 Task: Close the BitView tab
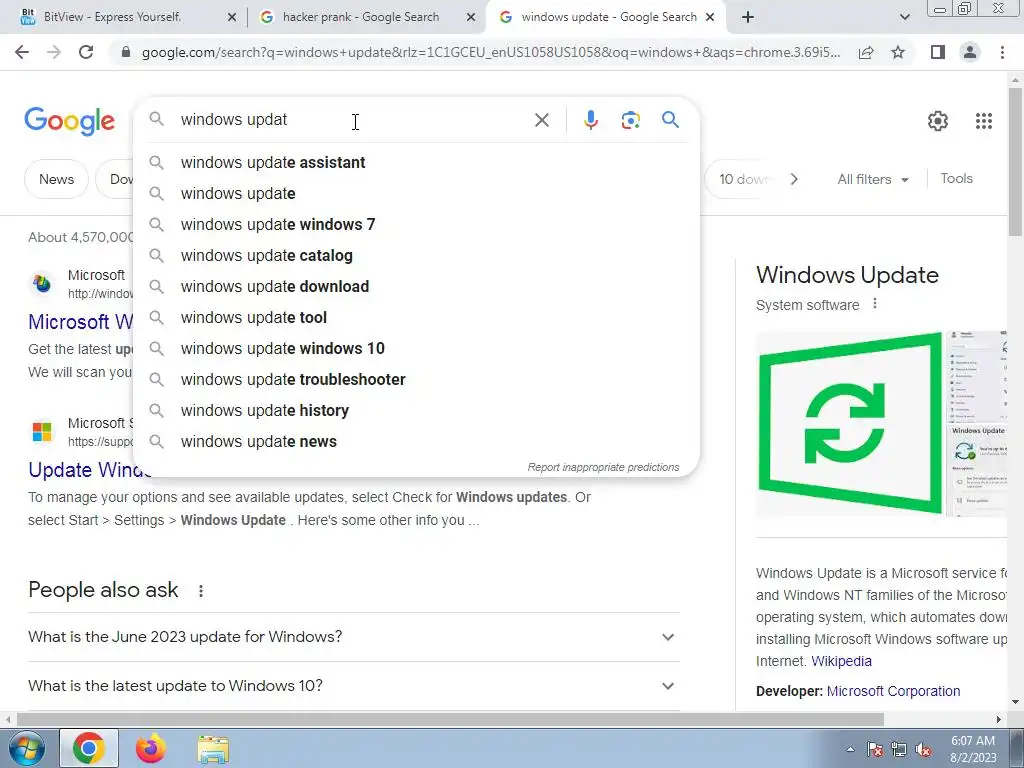coord(232,18)
